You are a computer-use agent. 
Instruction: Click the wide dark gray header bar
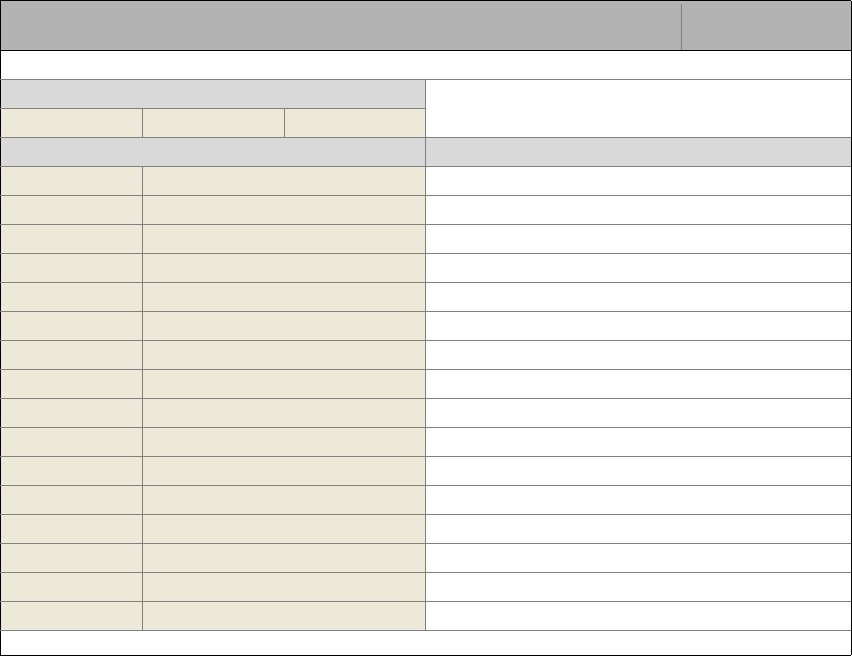pos(340,25)
